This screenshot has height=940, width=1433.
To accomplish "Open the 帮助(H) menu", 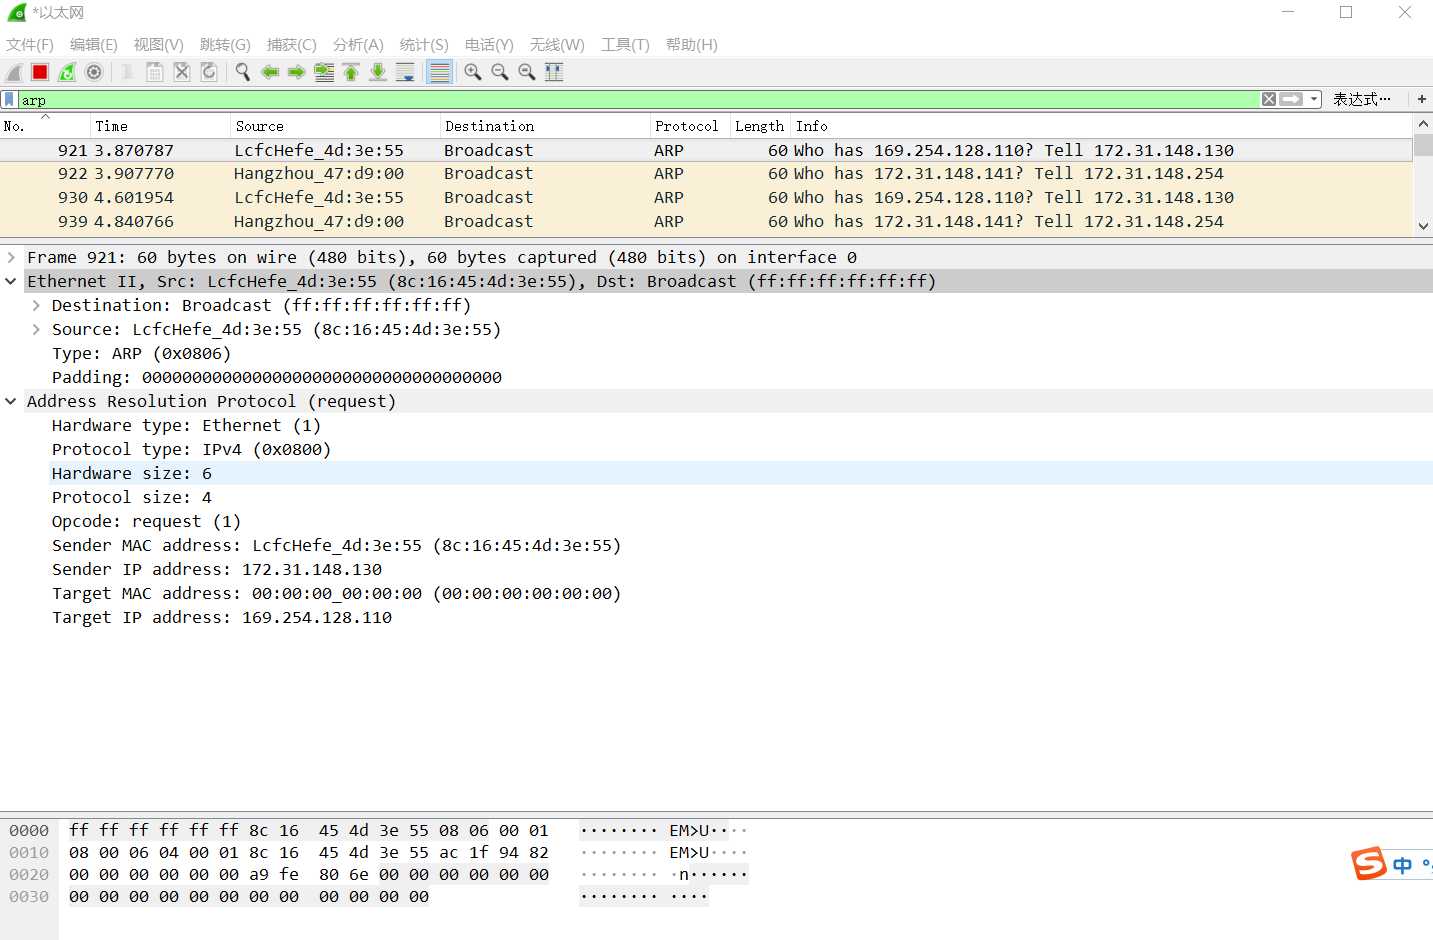I will pos(692,44).
